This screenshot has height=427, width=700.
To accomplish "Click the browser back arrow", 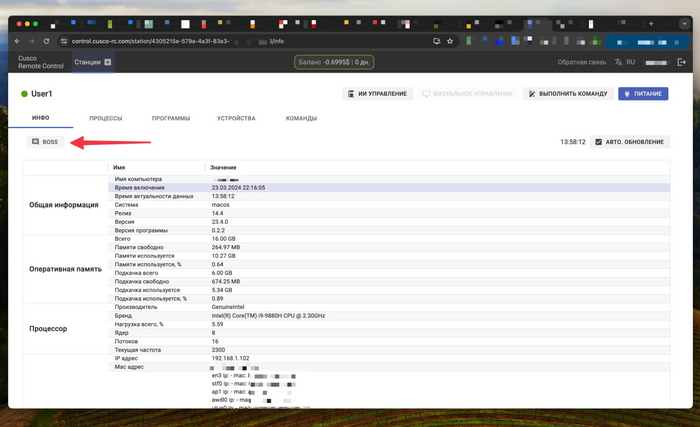I will pos(19,41).
